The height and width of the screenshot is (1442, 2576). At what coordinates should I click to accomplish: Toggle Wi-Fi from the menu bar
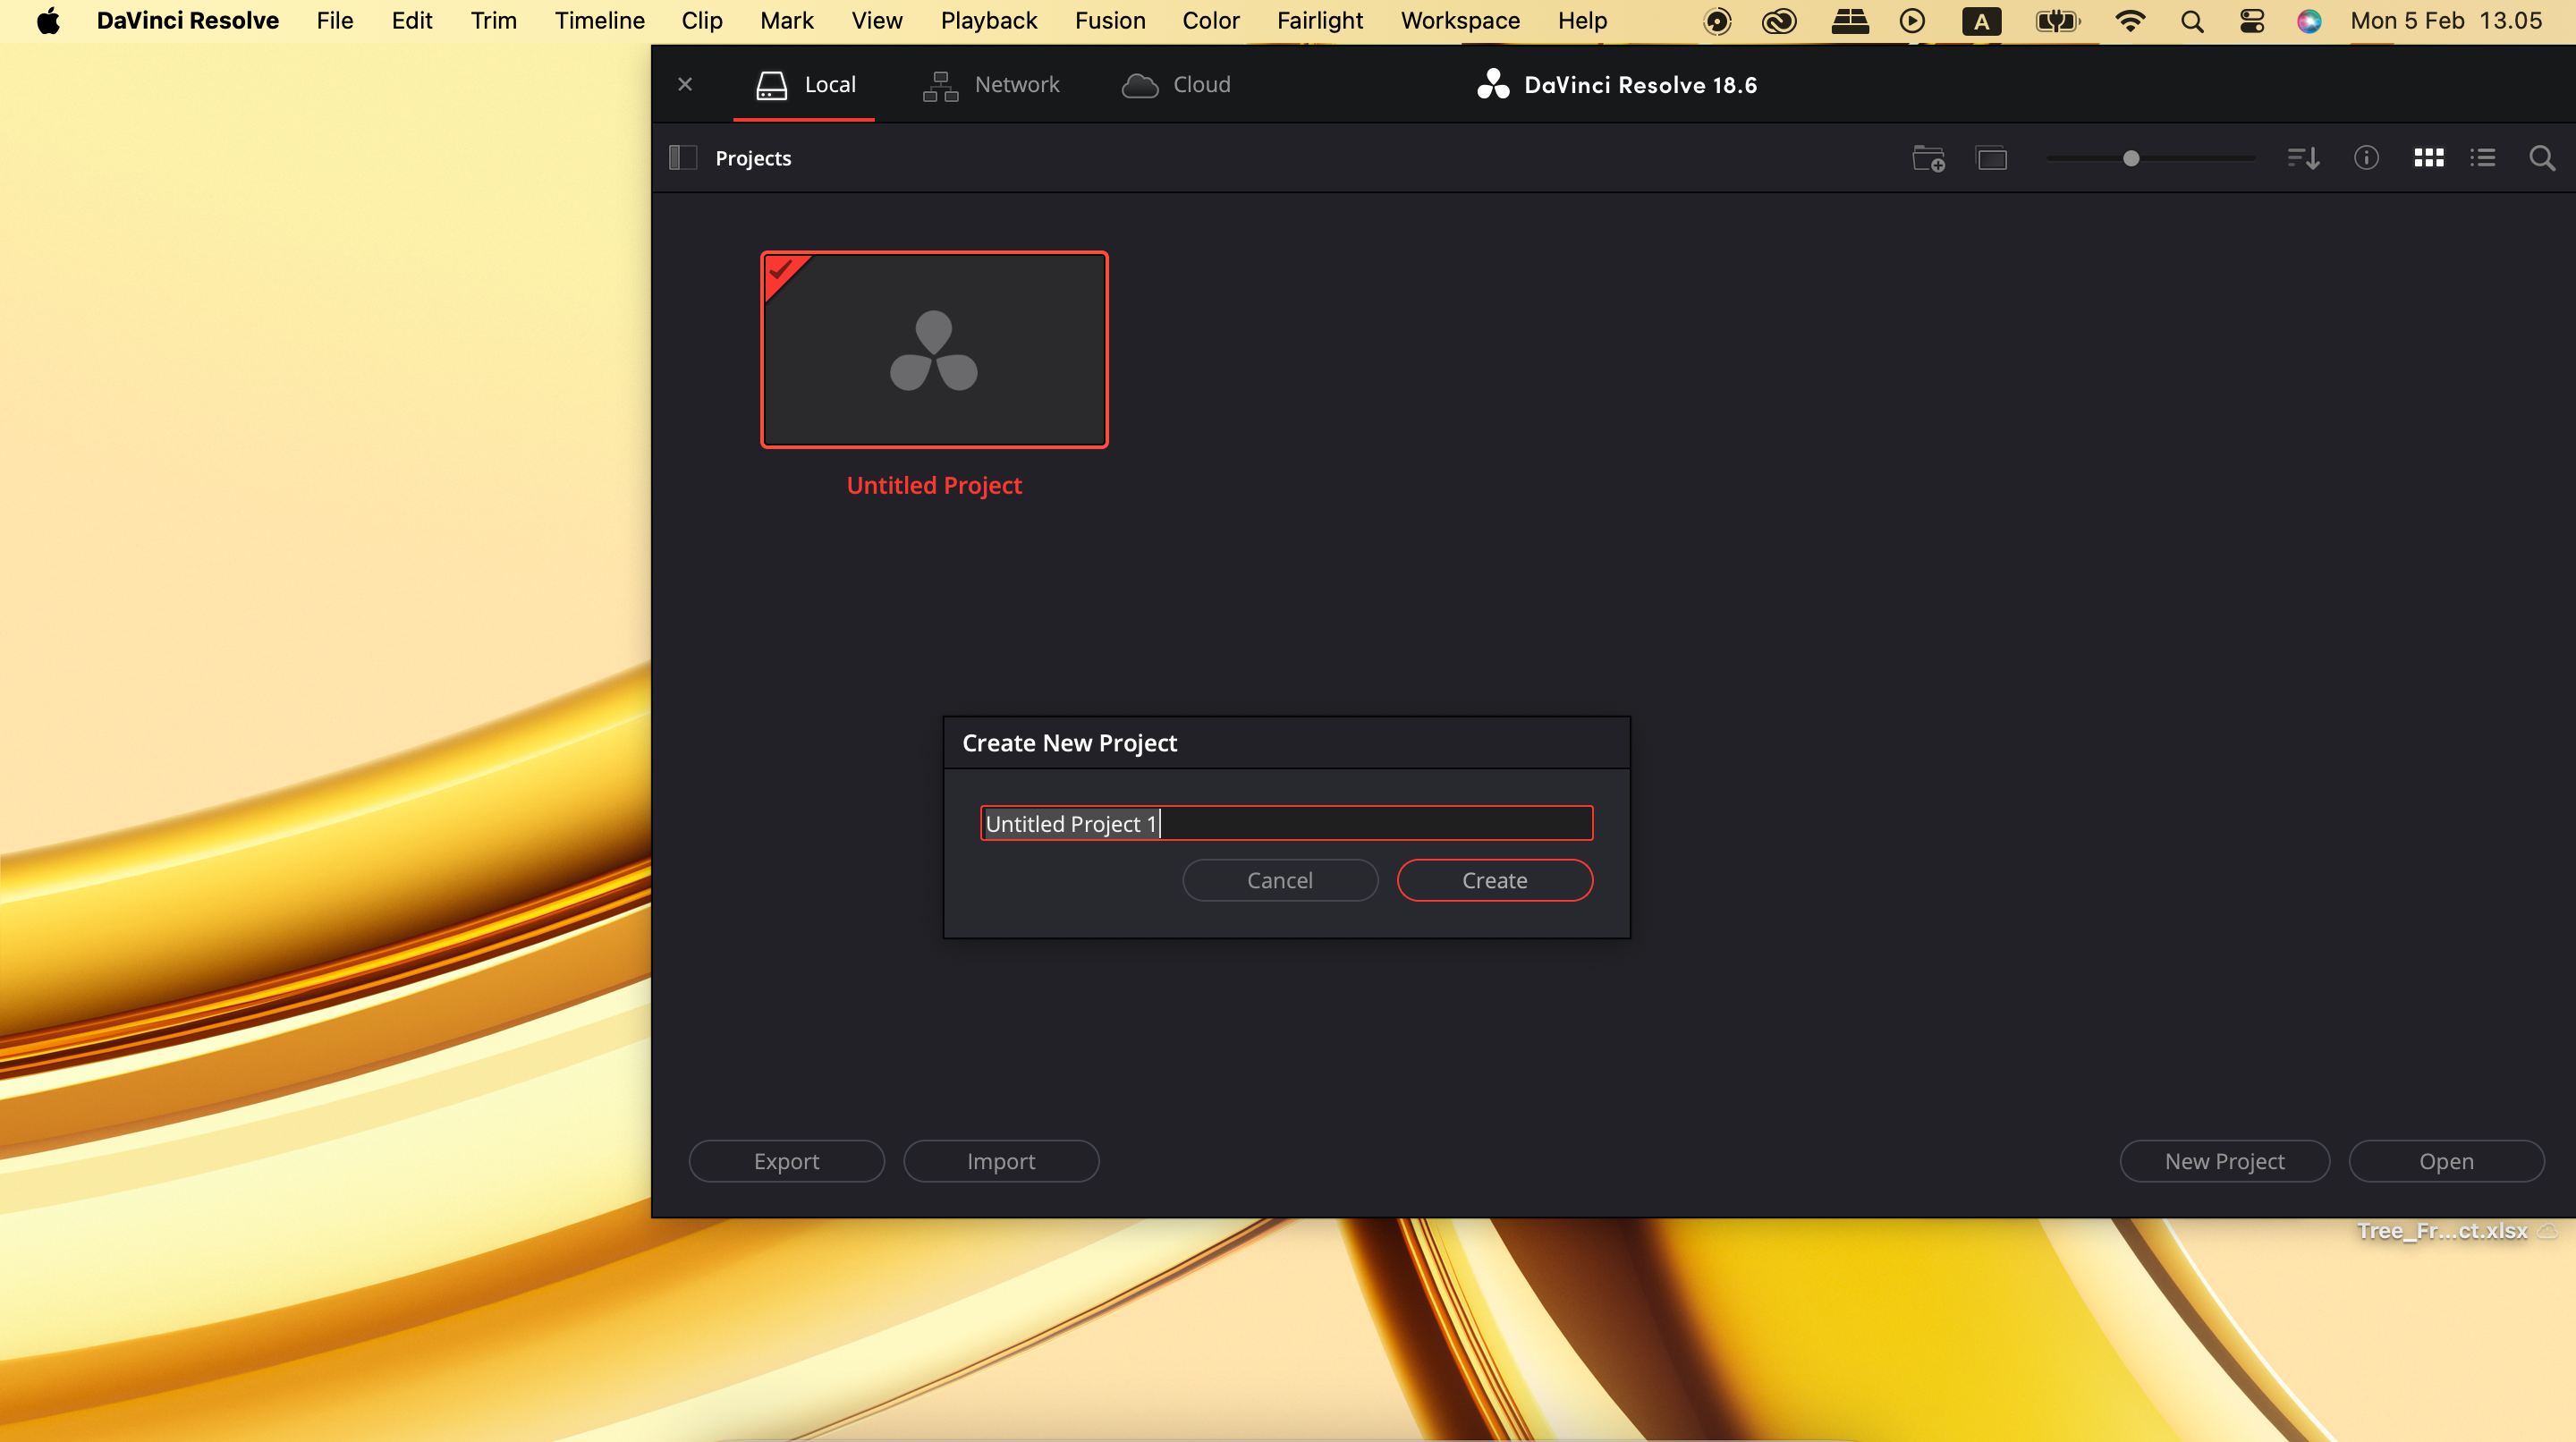(2131, 20)
